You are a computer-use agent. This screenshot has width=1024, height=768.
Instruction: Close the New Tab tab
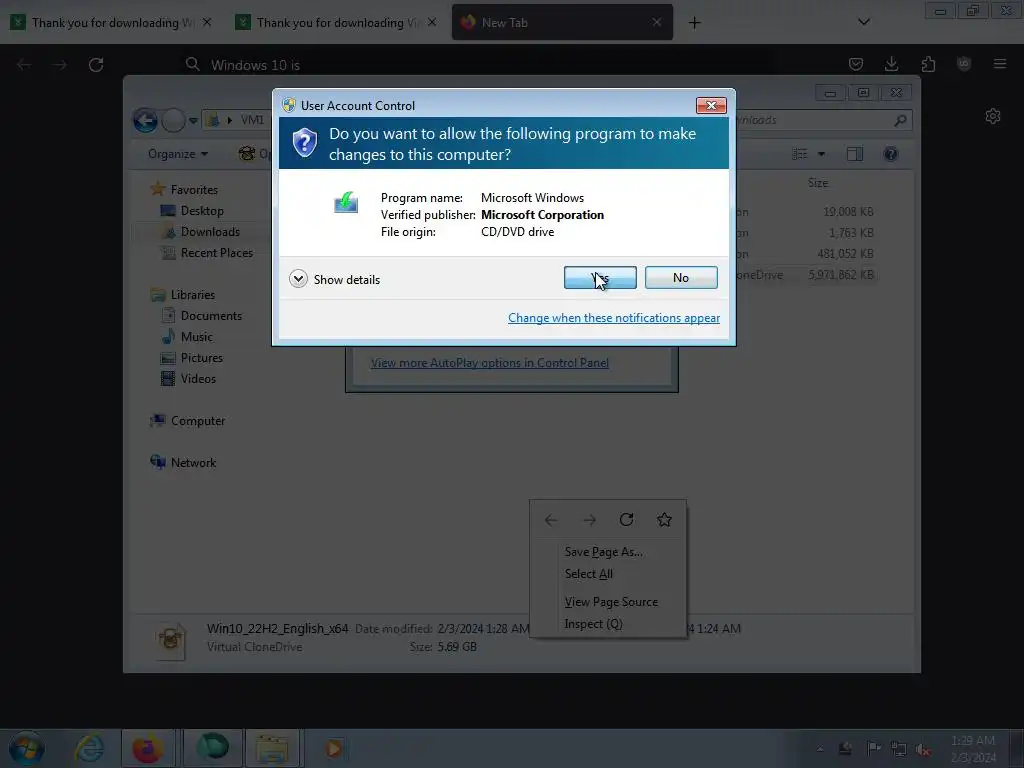point(656,22)
